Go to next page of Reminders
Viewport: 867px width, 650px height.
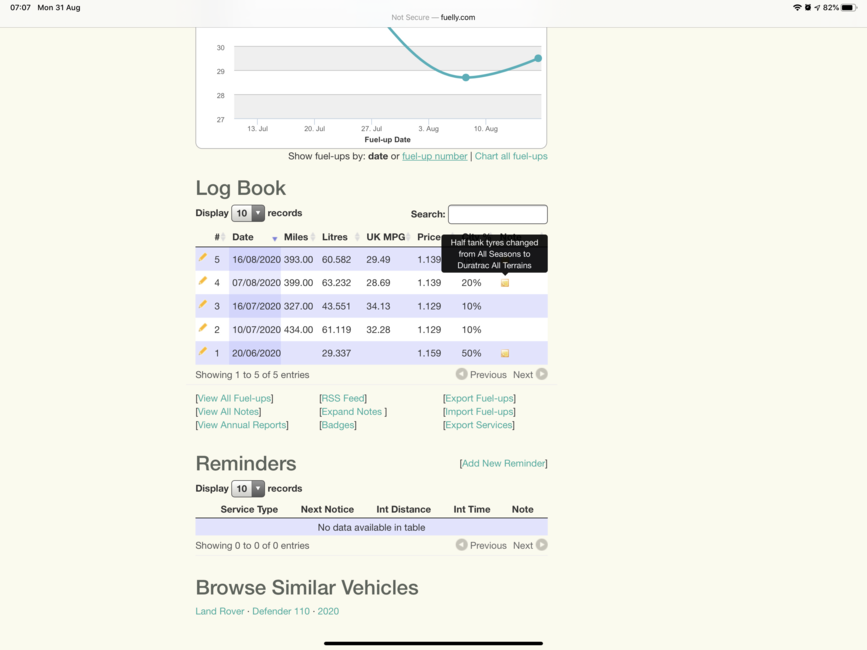530,546
